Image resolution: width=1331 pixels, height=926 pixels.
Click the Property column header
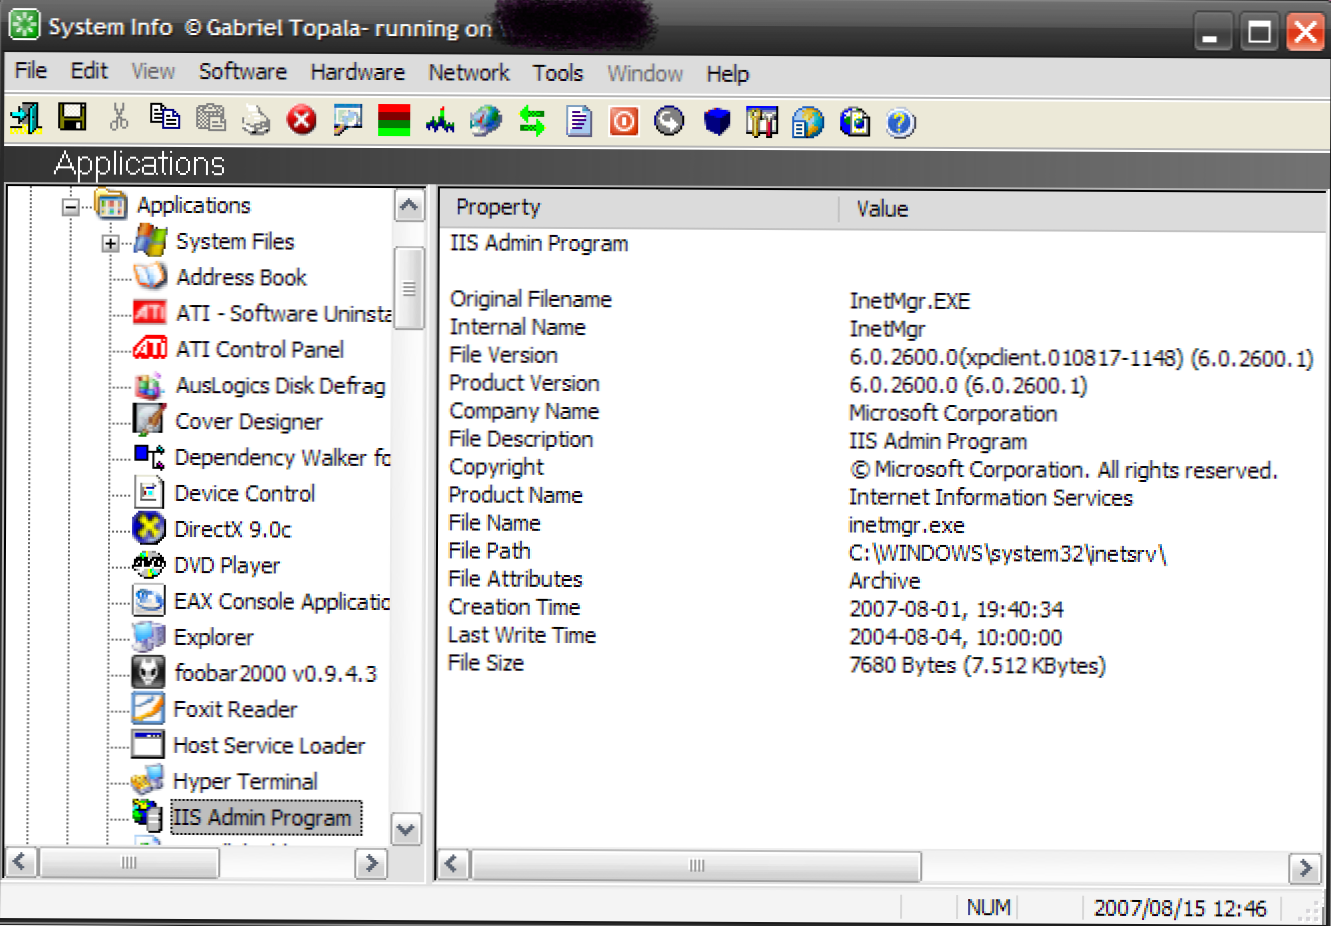(638, 208)
